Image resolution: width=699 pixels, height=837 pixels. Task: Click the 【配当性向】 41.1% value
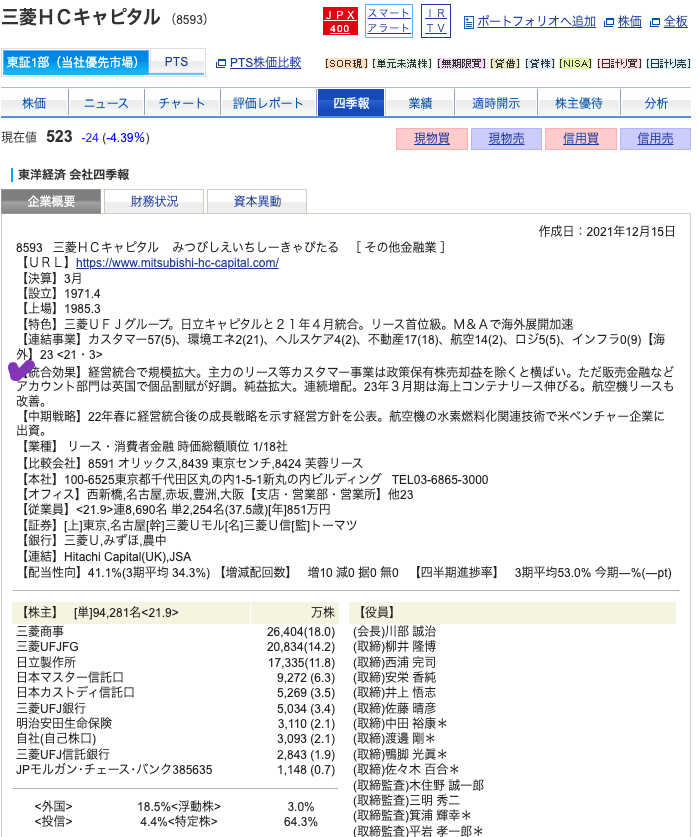113,573
